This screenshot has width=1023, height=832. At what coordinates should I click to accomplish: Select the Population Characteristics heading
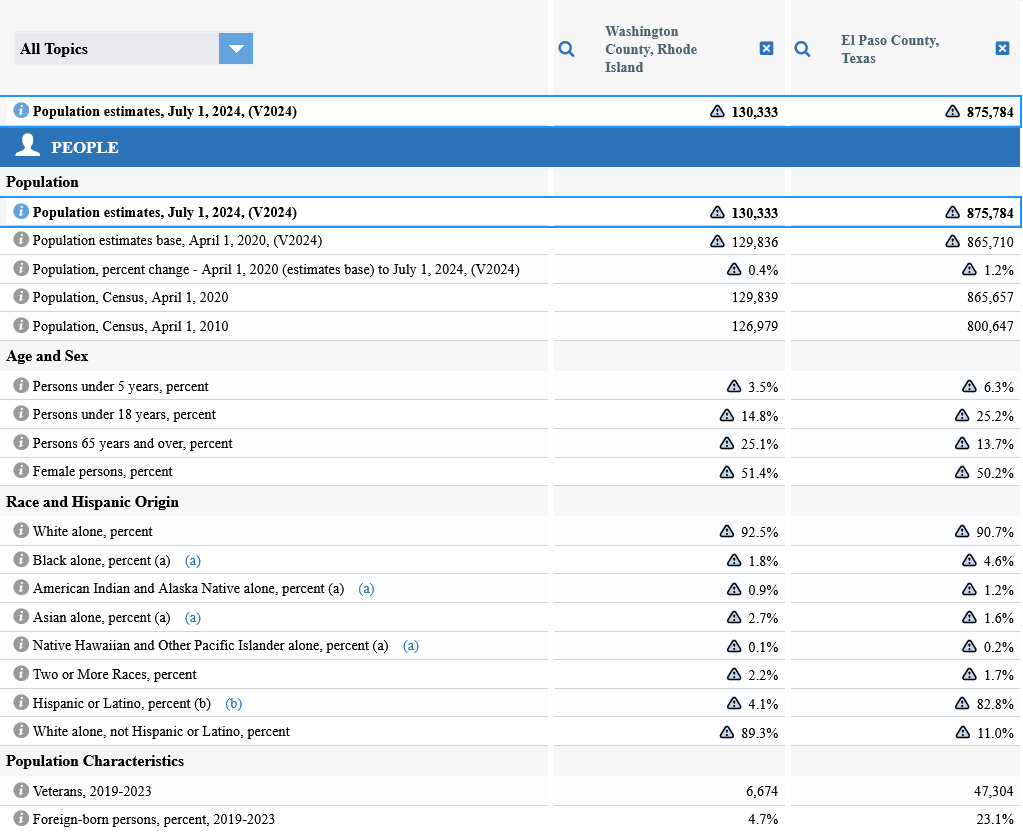click(95, 761)
